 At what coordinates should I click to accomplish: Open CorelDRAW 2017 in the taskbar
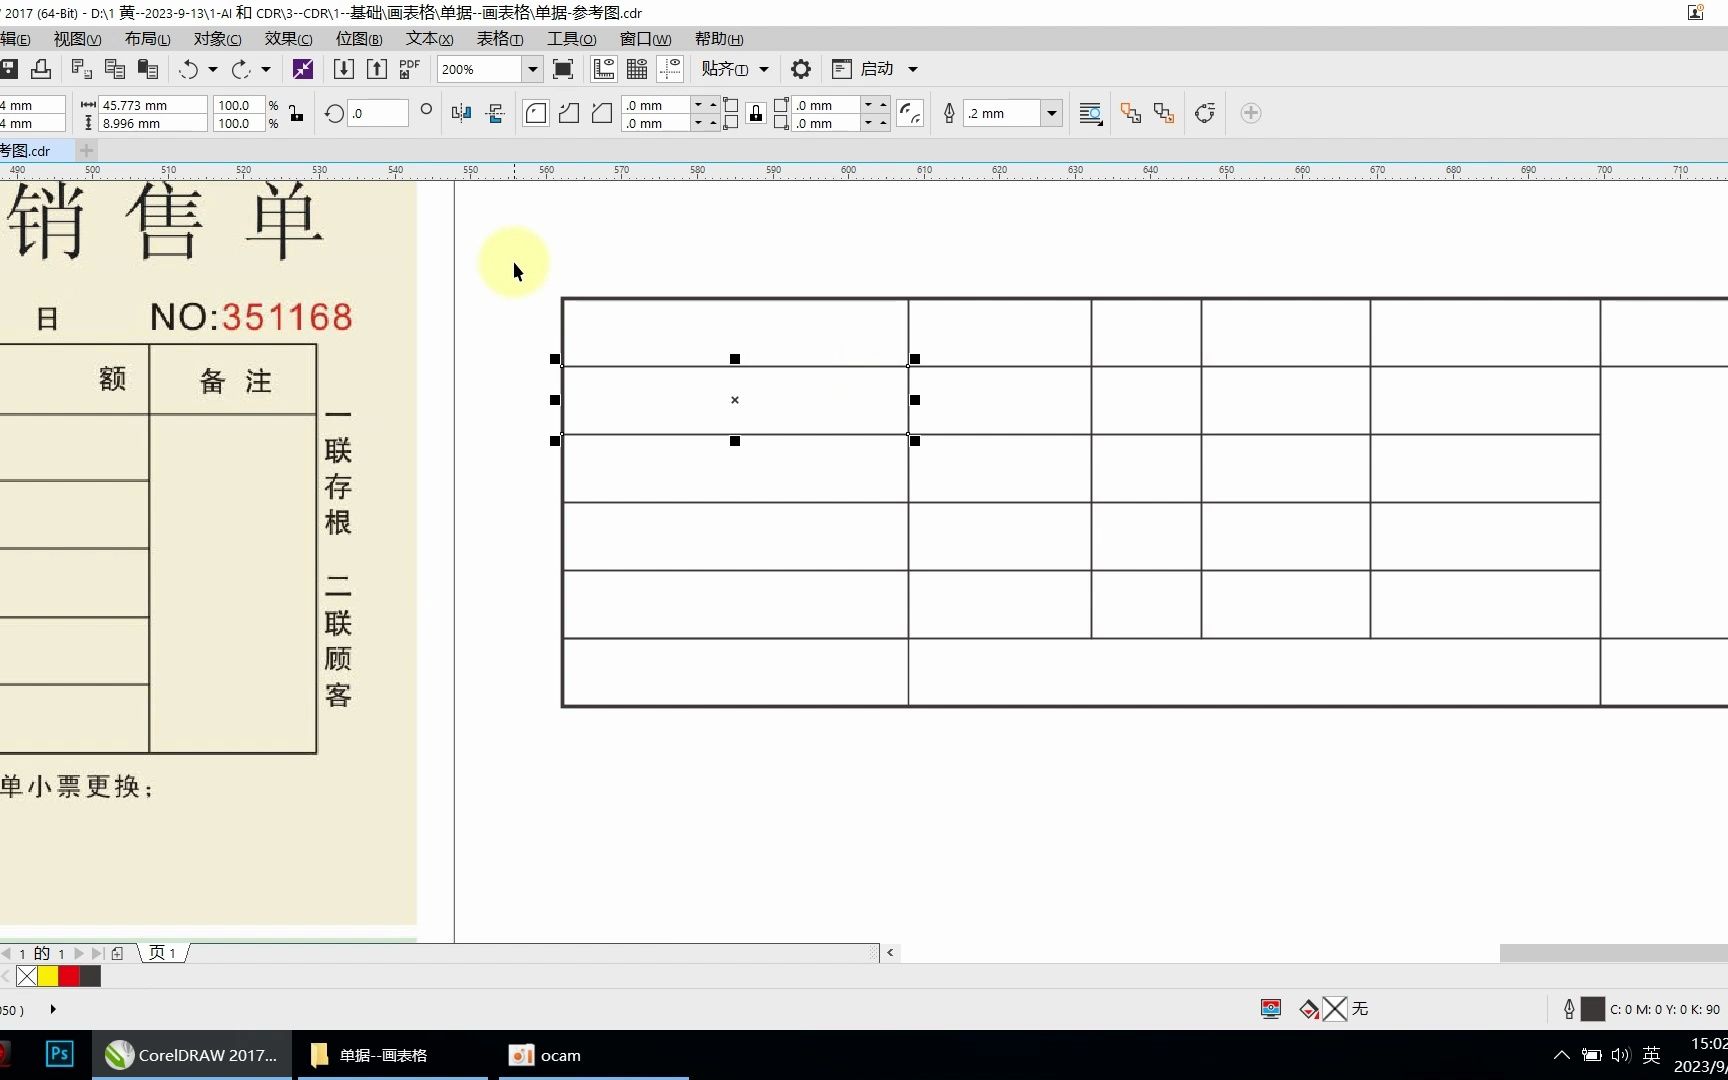tap(192, 1055)
